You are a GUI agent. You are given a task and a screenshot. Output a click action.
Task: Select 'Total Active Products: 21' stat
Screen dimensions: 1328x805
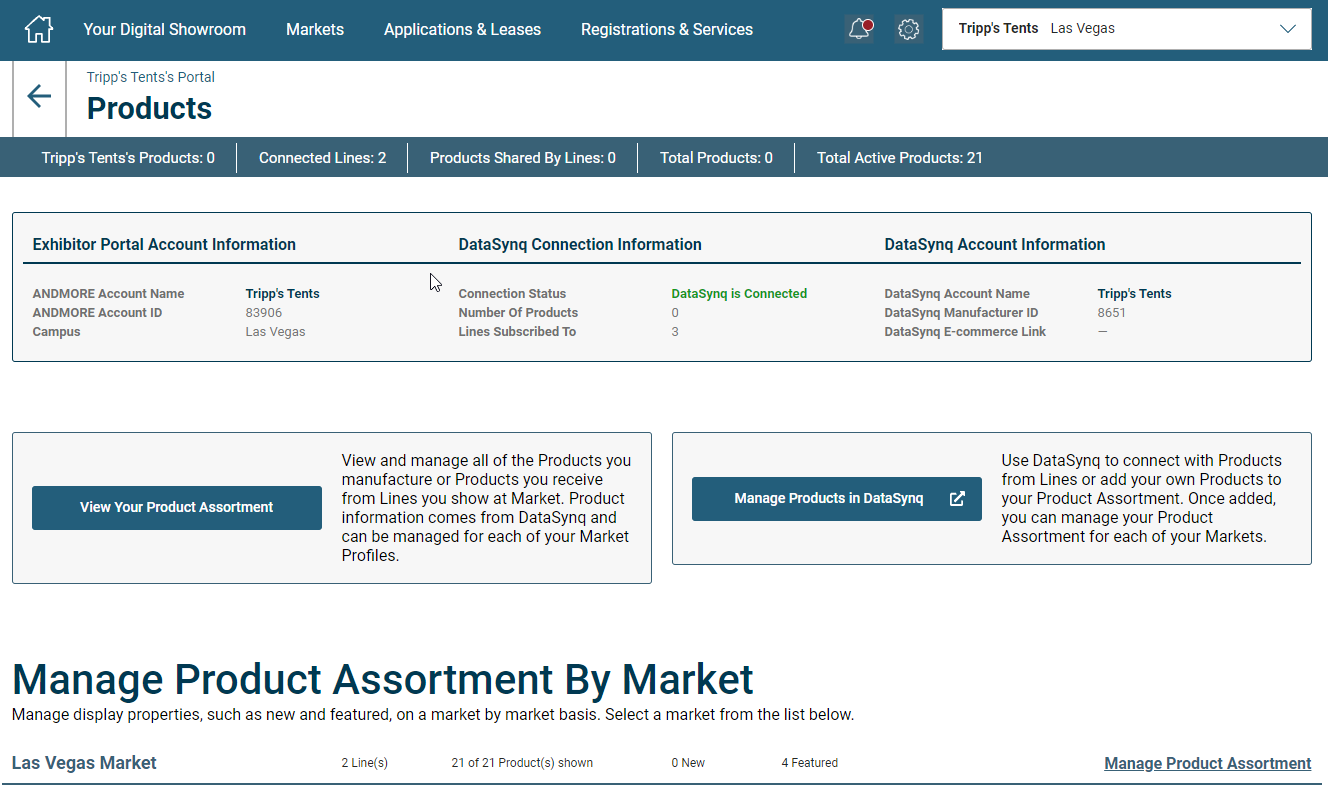(900, 158)
